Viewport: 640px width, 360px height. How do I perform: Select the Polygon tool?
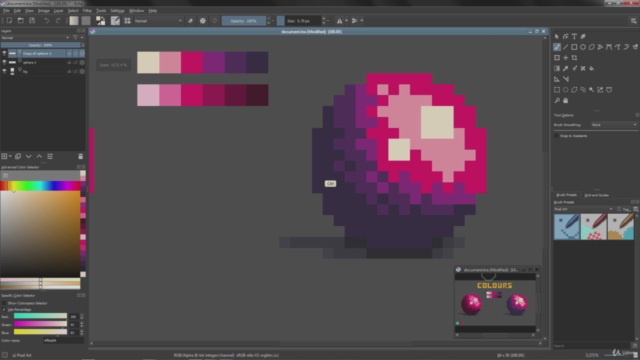click(591, 47)
